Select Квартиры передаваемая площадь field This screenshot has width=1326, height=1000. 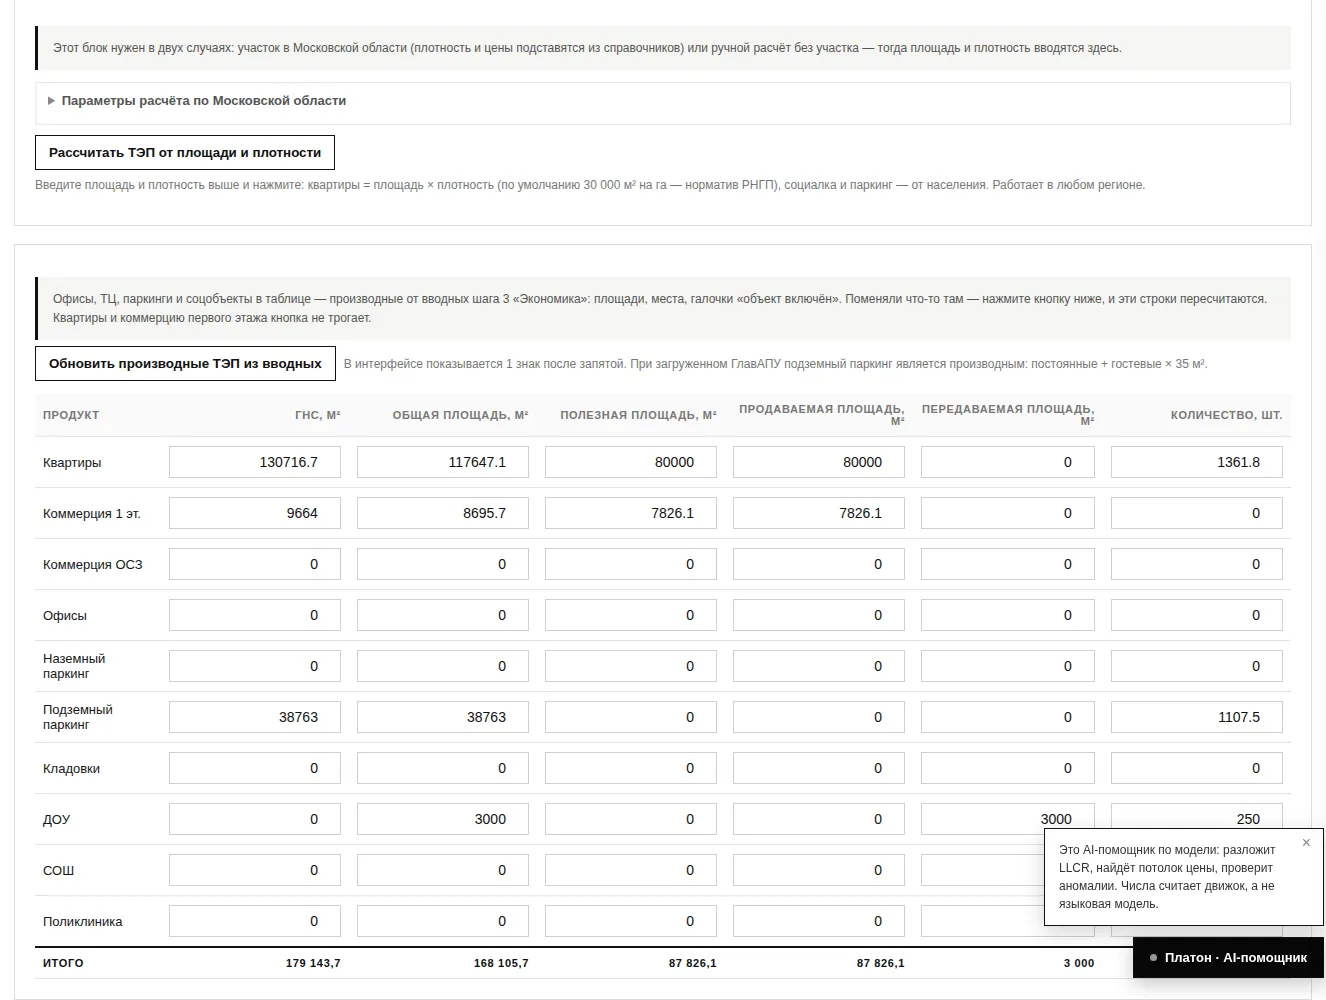coord(1008,462)
